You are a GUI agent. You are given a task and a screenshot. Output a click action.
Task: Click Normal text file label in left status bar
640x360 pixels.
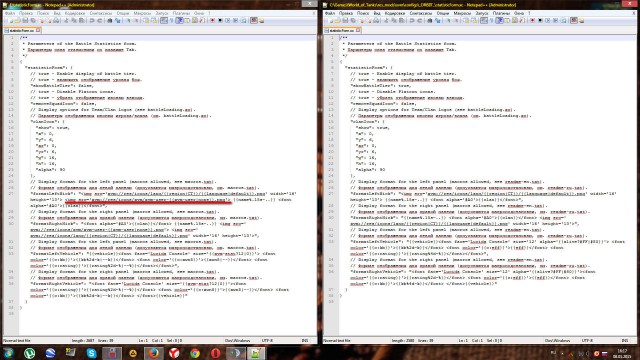17,340
